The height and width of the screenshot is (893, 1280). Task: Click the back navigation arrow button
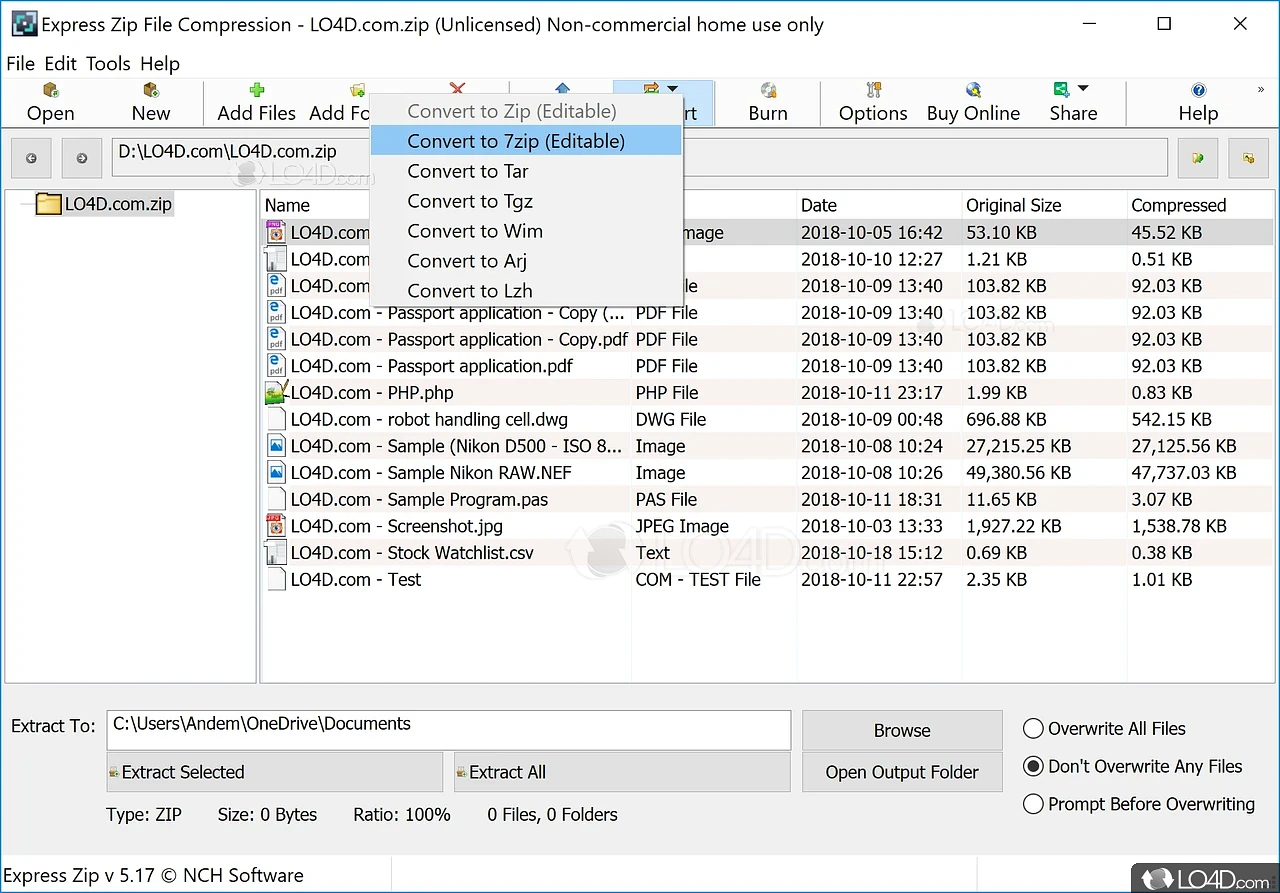[x=31, y=158]
